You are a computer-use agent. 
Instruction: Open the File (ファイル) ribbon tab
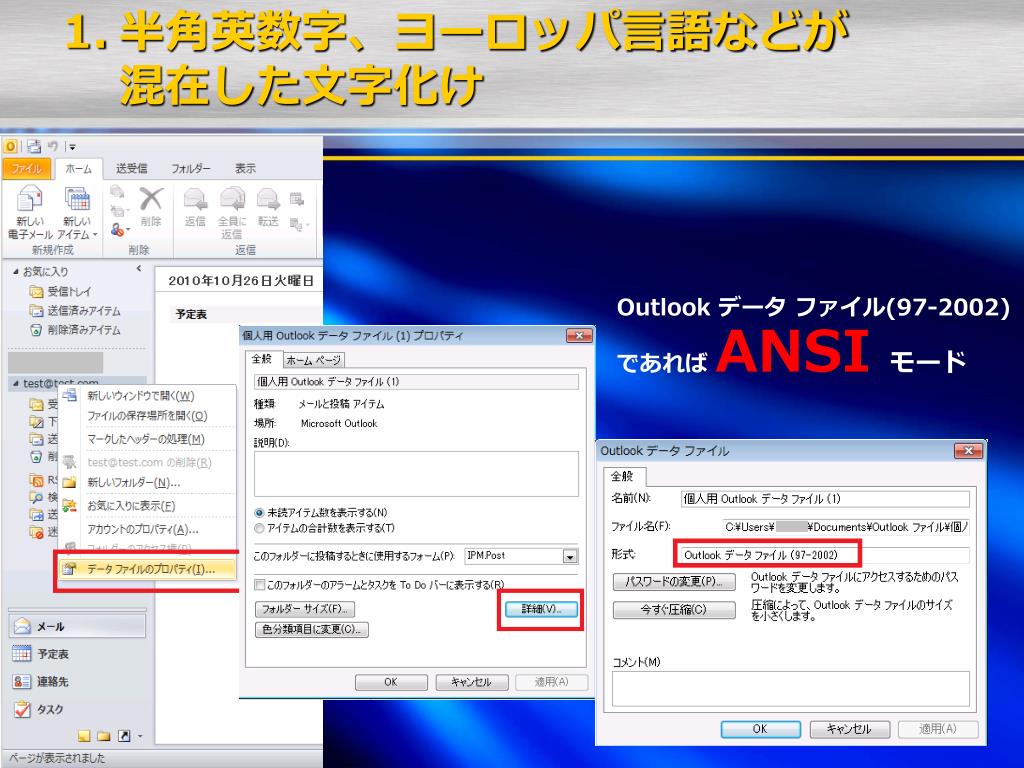(27, 168)
